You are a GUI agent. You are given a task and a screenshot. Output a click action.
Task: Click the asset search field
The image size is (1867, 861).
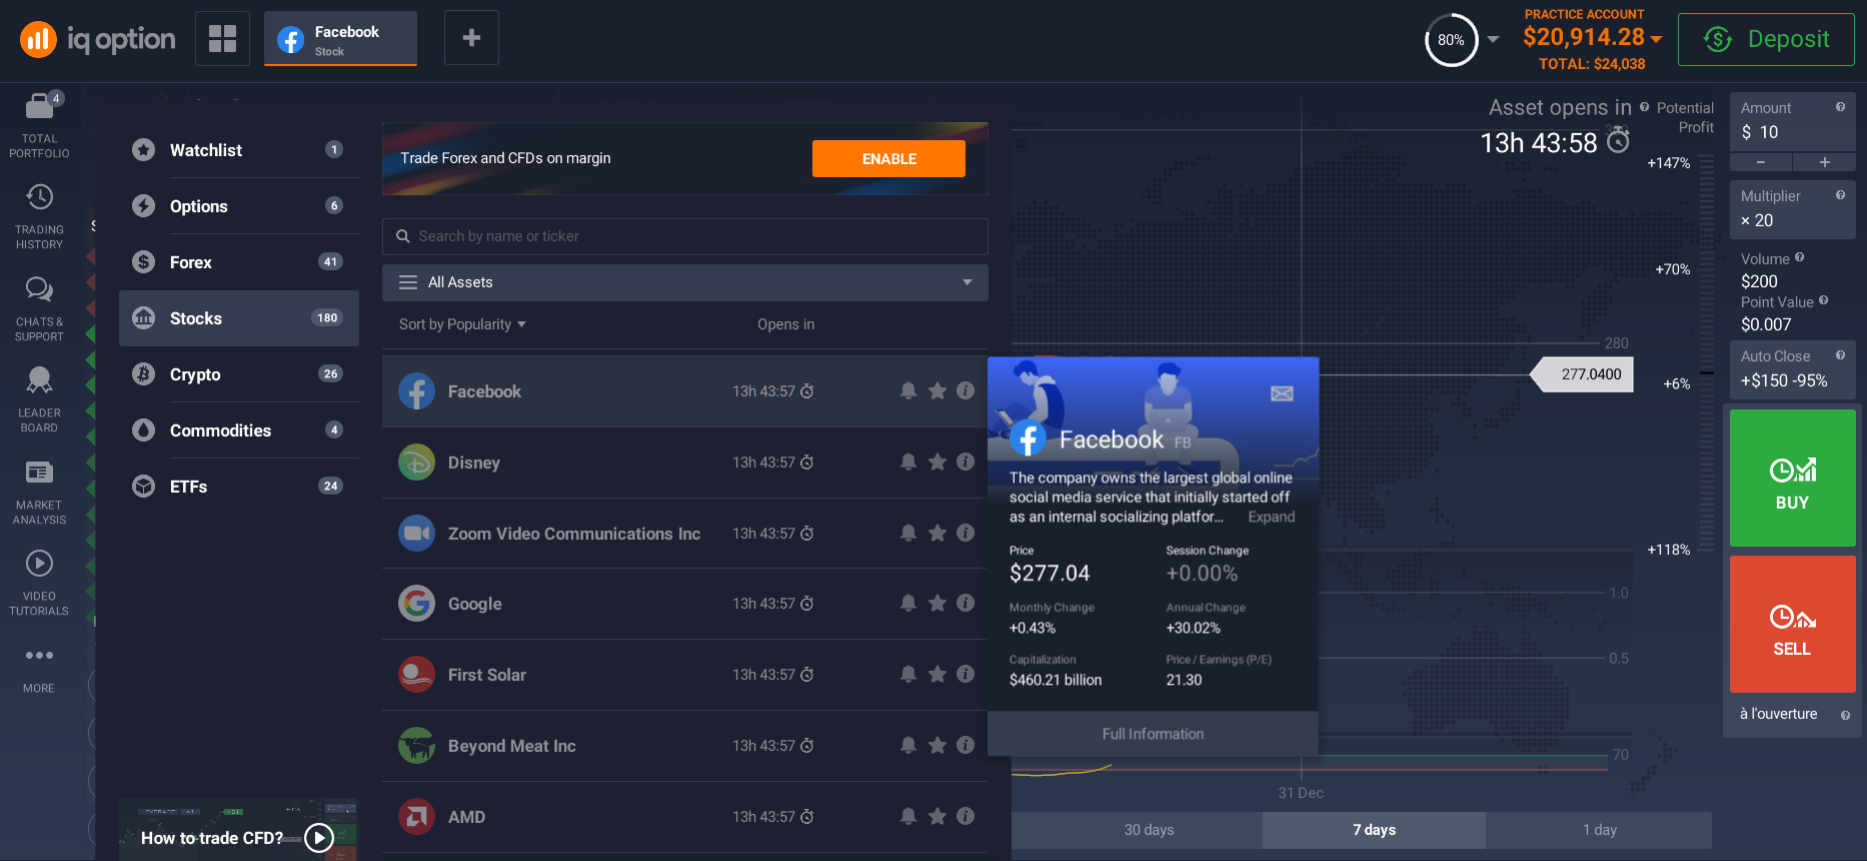(685, 237)
